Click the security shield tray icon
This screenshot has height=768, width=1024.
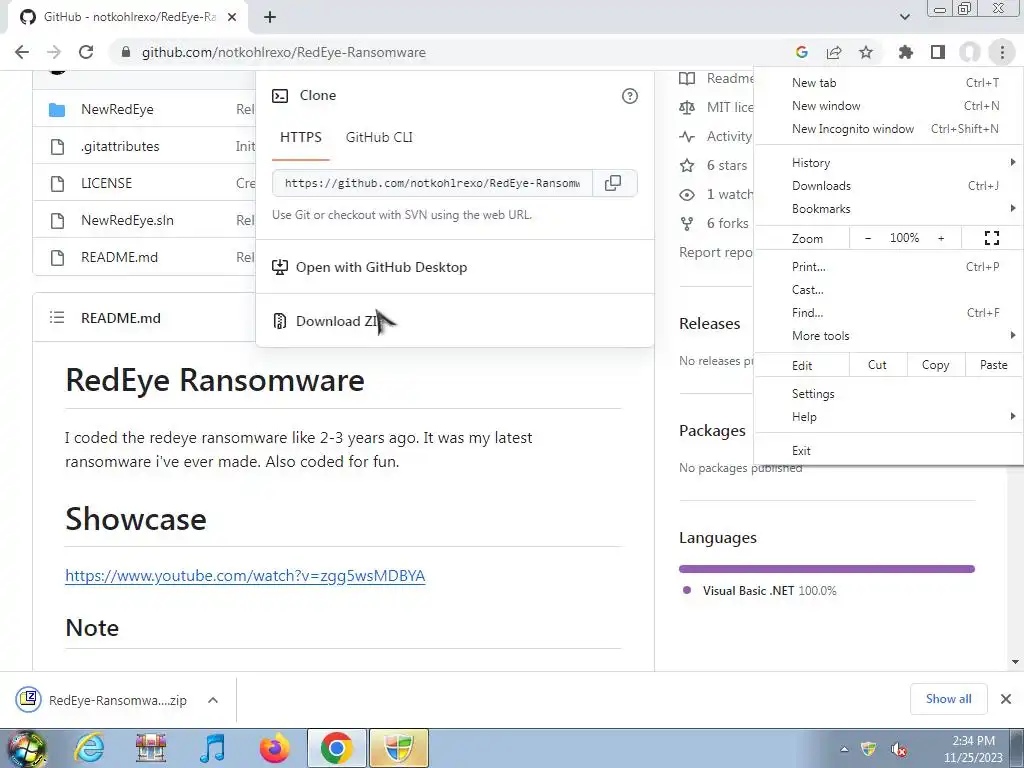click(869, 749)
